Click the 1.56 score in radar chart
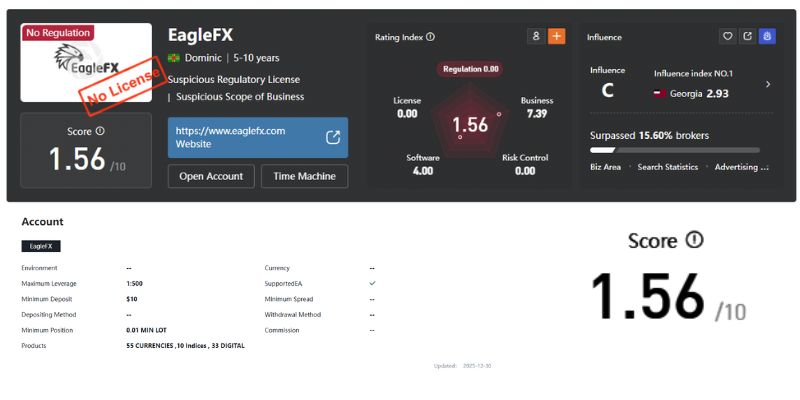The width and height of the screenshot is (800, 400). (470, 124)
